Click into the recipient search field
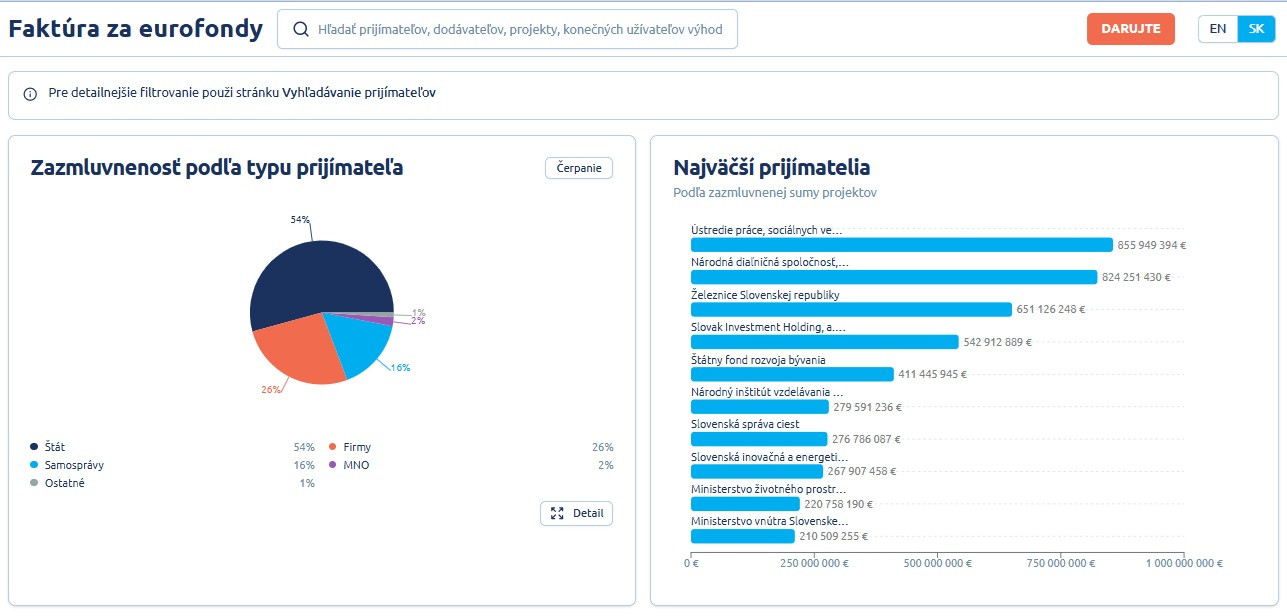This screenshot has height=616, width=1287. [520, 30]
